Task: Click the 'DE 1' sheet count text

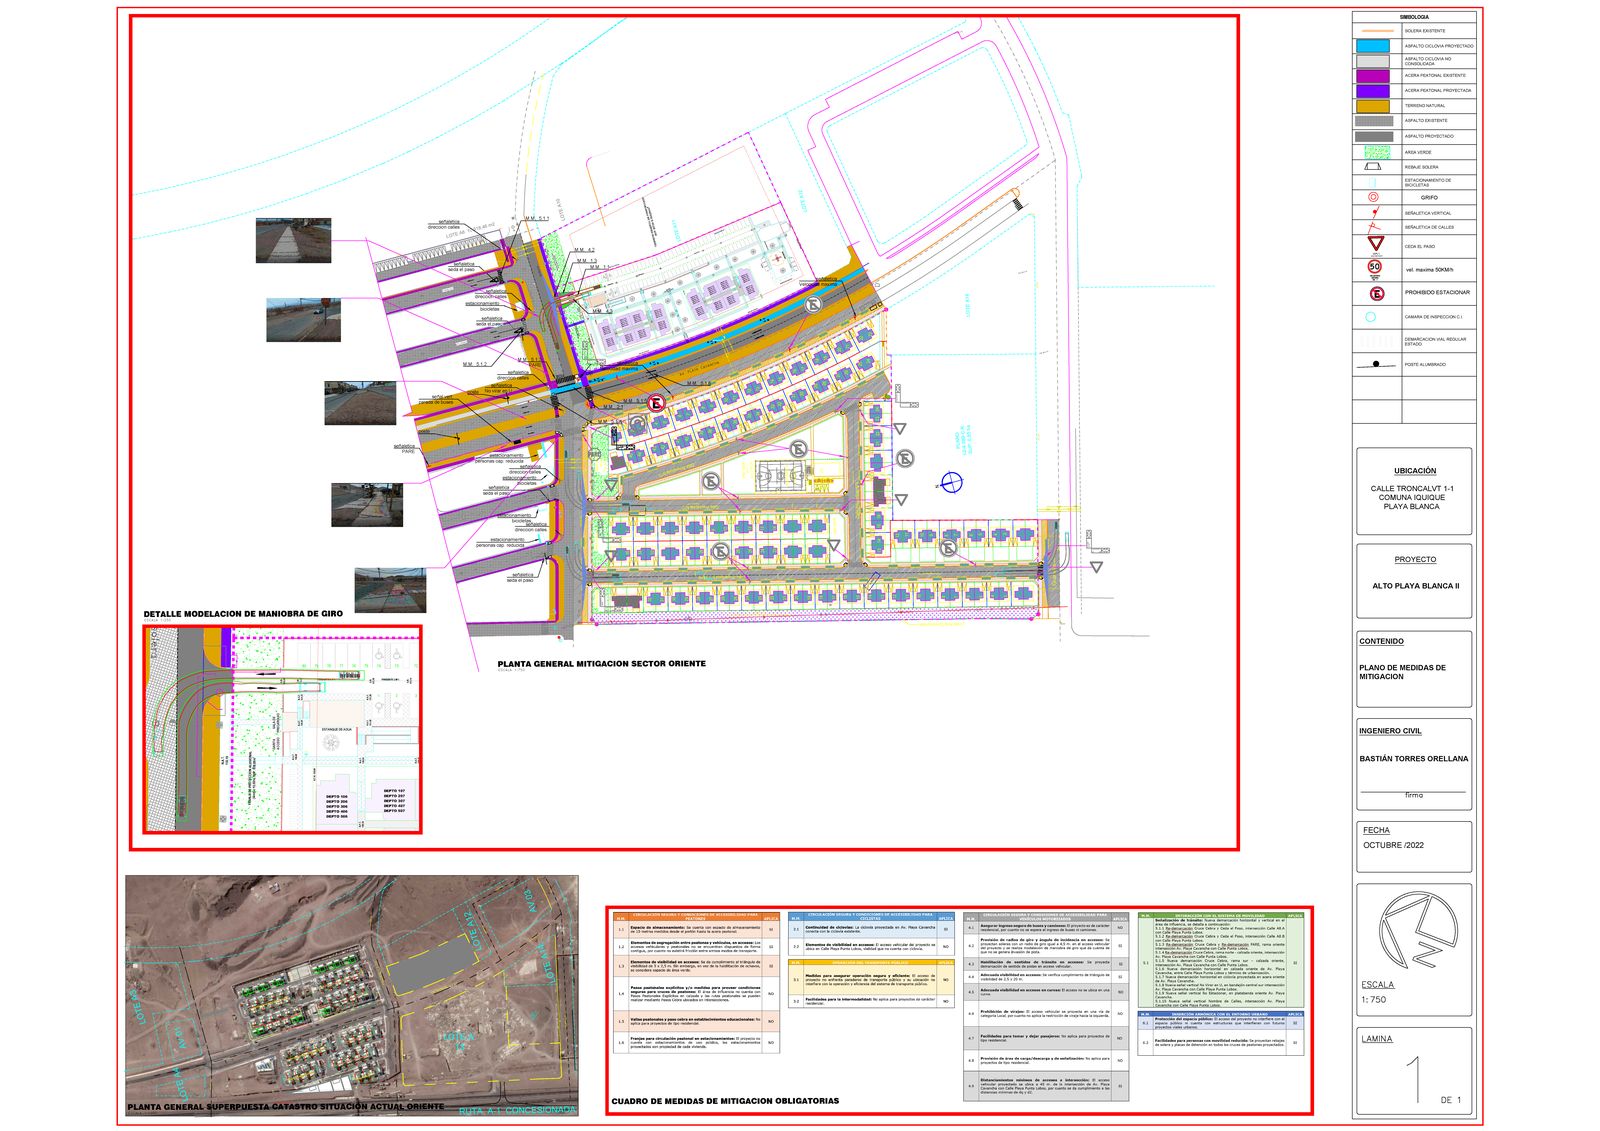Action: (1451, 1100)
